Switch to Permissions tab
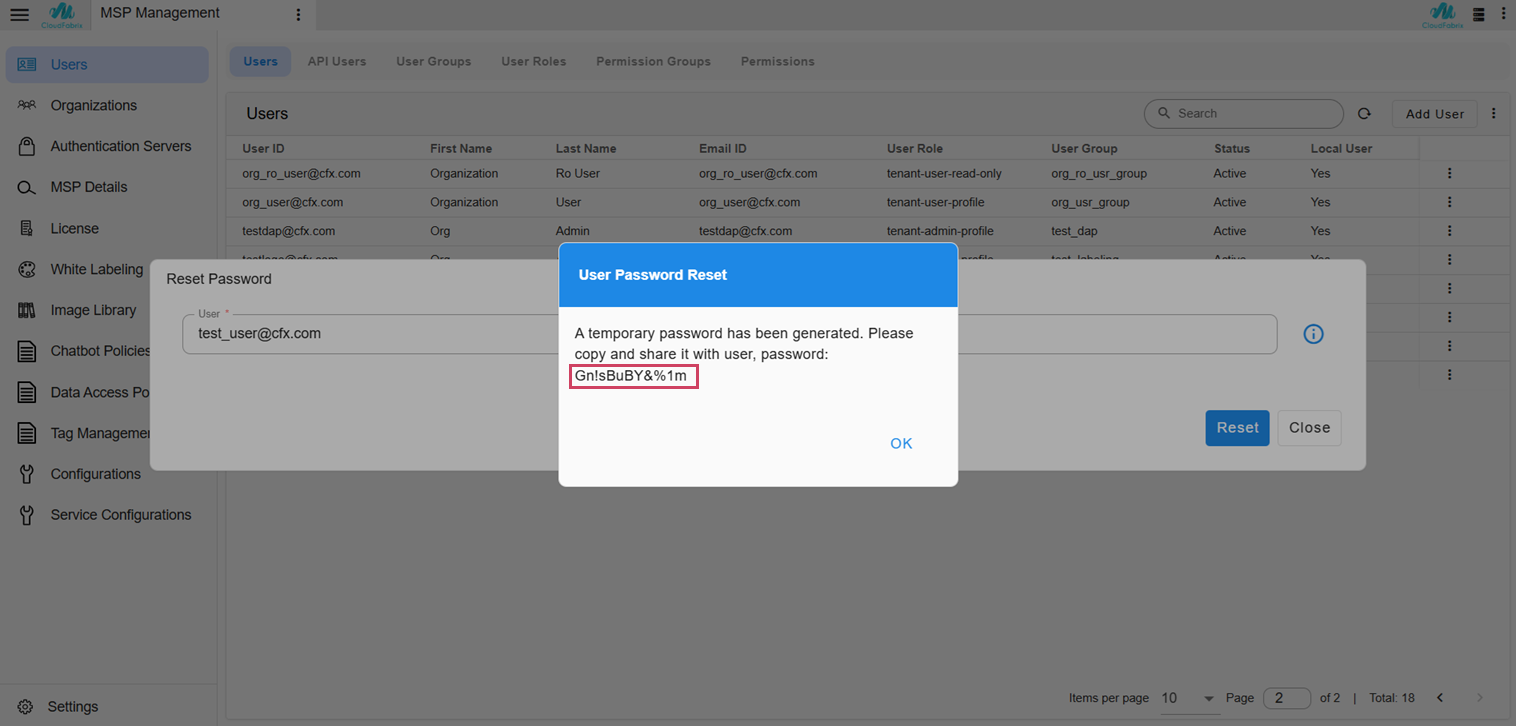The height and width of the screenshot is (726, 1516). point(777,61)
